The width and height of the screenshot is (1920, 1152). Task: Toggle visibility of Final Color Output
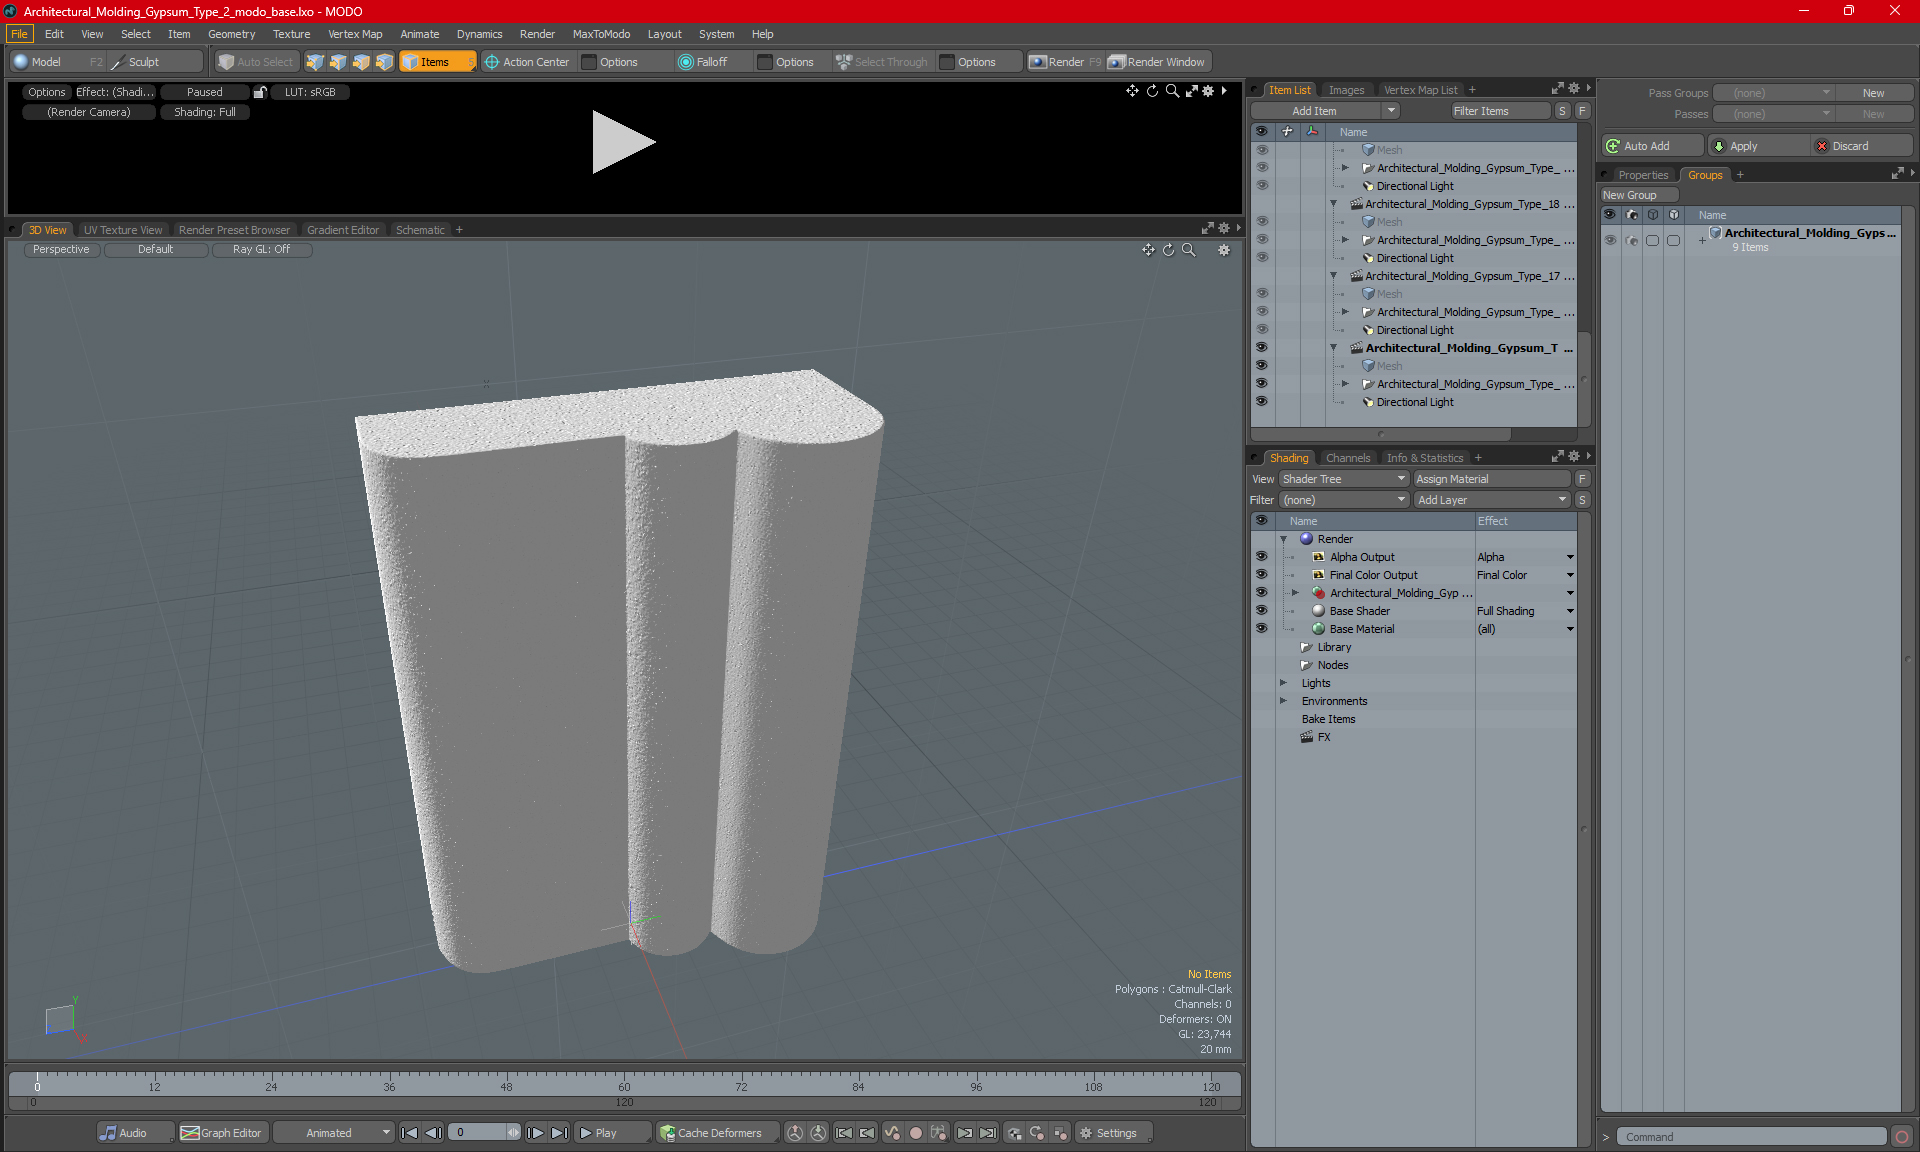coord(1261,575)
